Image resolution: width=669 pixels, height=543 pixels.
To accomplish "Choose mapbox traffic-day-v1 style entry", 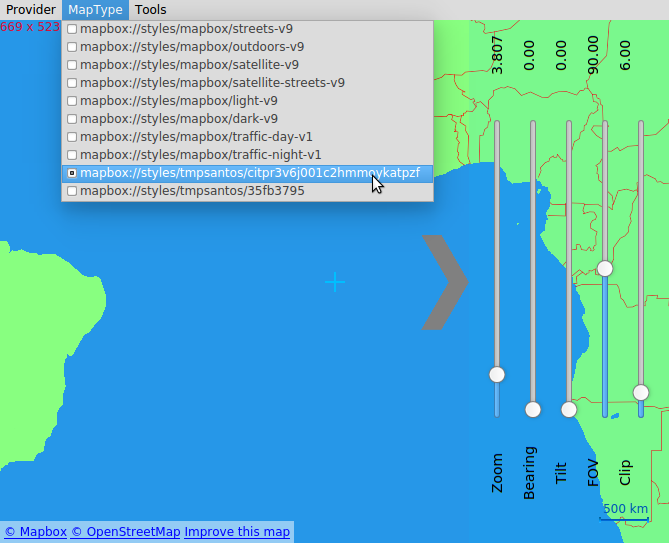I will (x=247, y=137).
